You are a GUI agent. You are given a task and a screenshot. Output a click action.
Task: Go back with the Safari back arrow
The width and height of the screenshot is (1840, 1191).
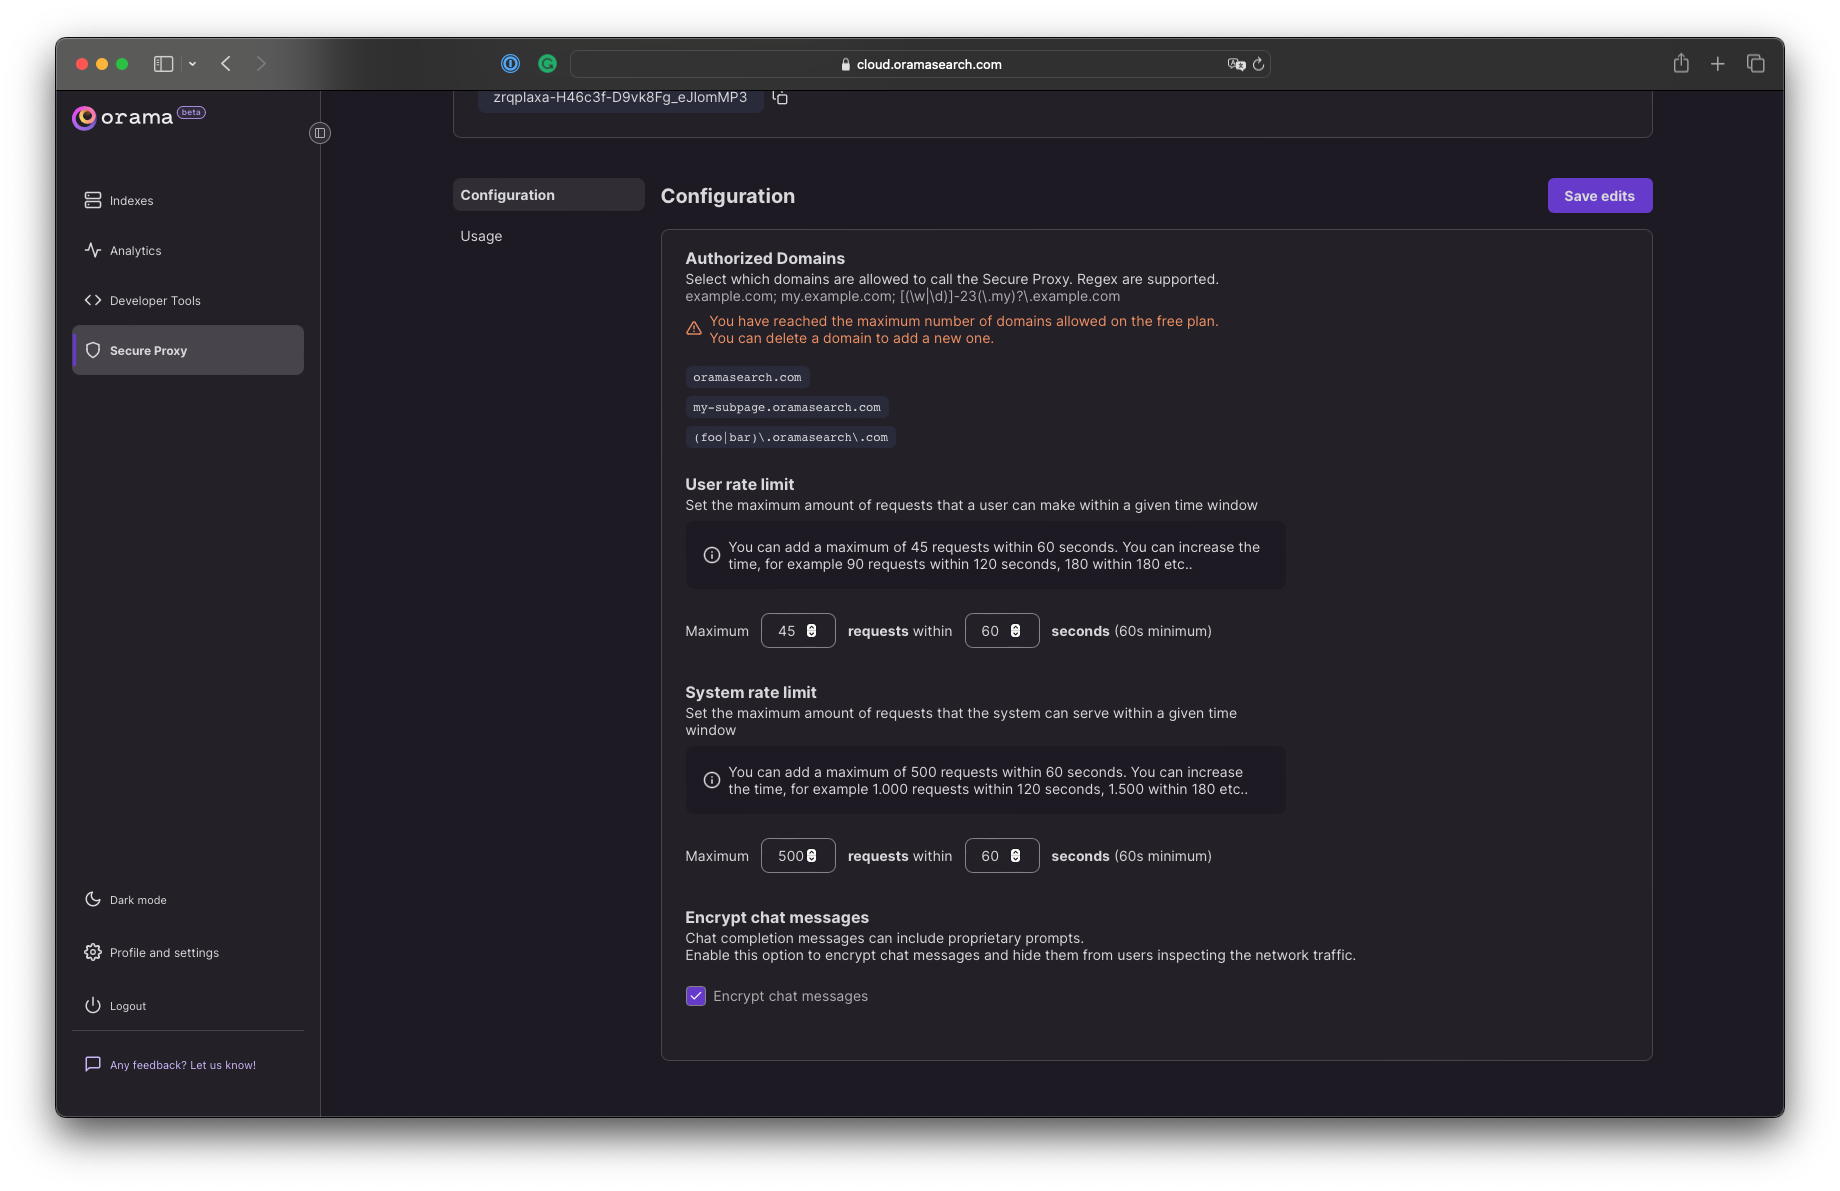tap(226, 64)
